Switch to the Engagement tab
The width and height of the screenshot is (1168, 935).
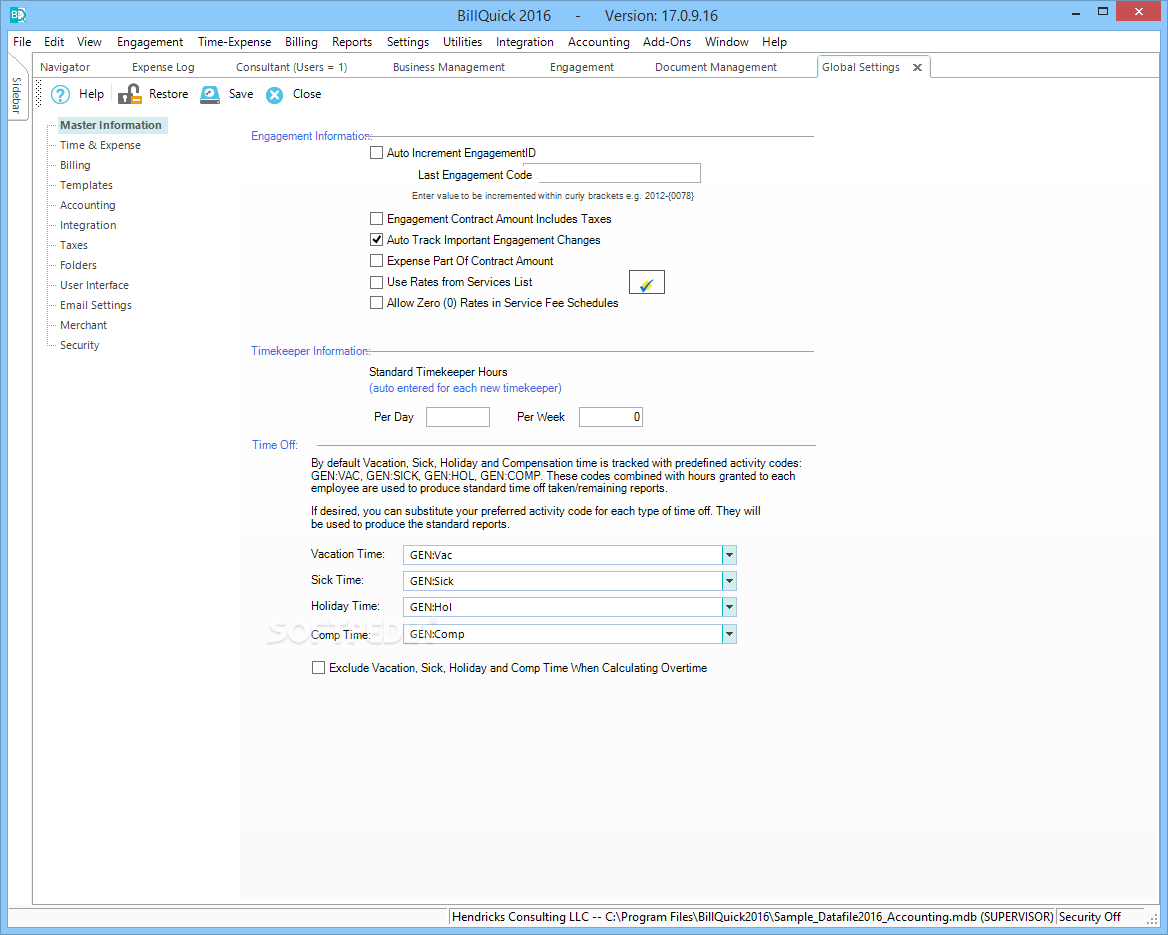point(582,67)
